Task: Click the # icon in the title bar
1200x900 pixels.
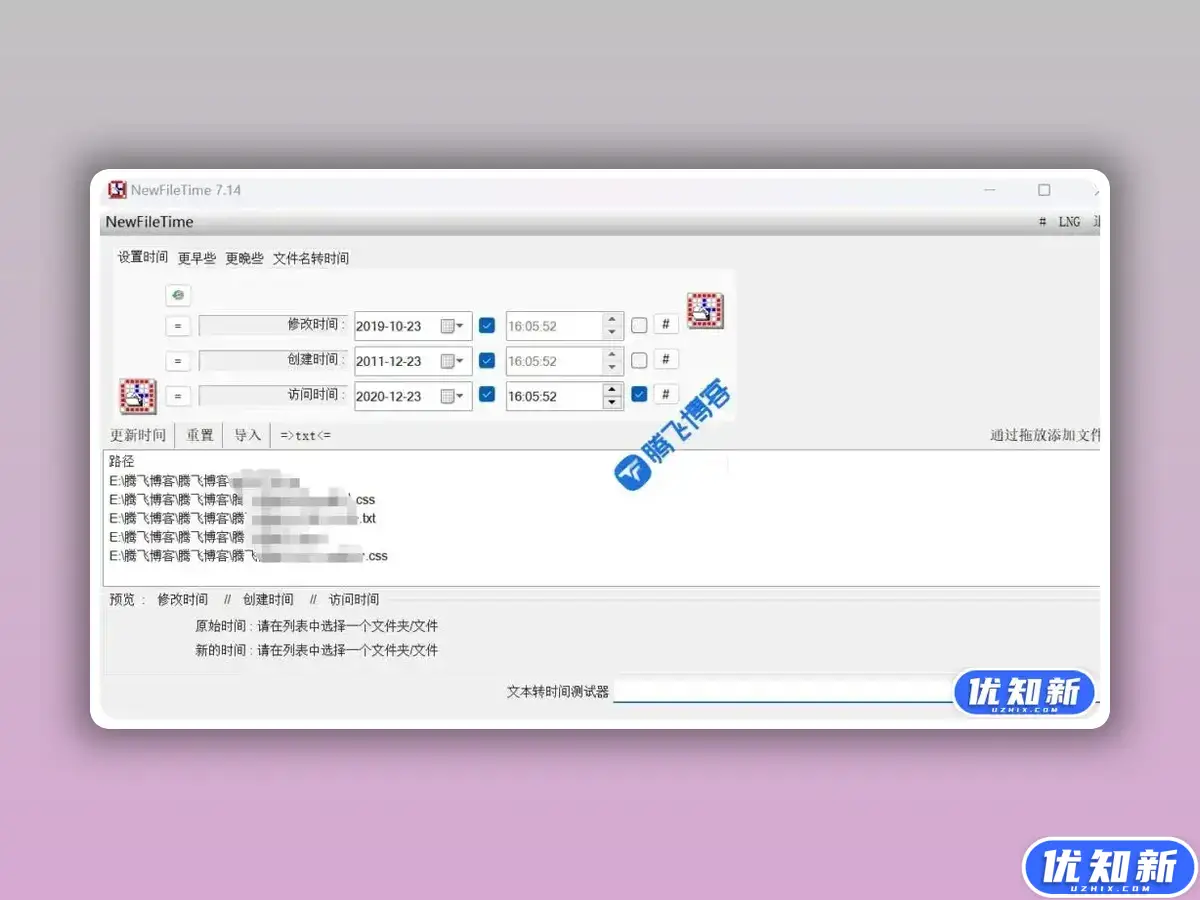Action: tap(1041, 221)
